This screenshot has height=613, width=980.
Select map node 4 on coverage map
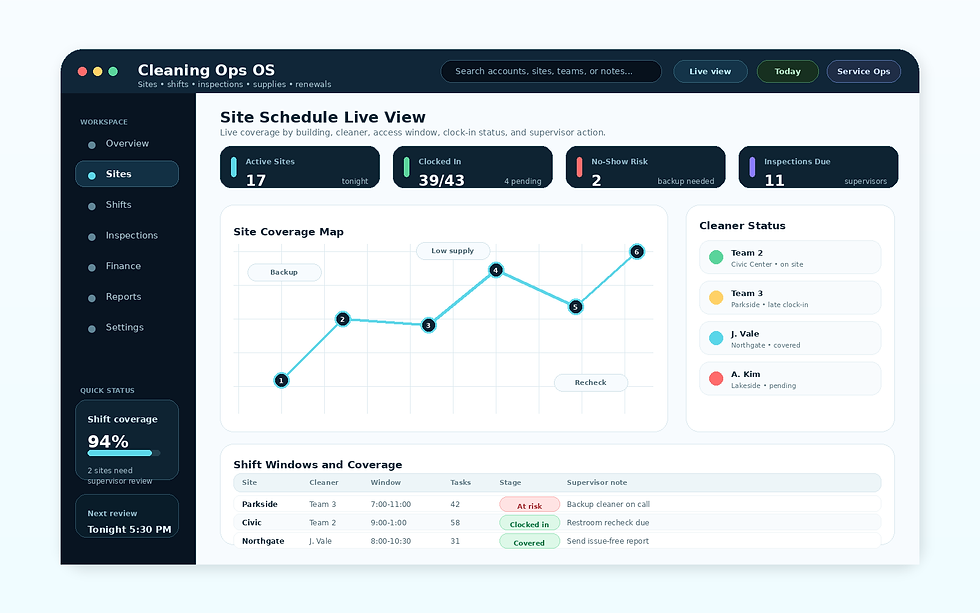(496, 270)
